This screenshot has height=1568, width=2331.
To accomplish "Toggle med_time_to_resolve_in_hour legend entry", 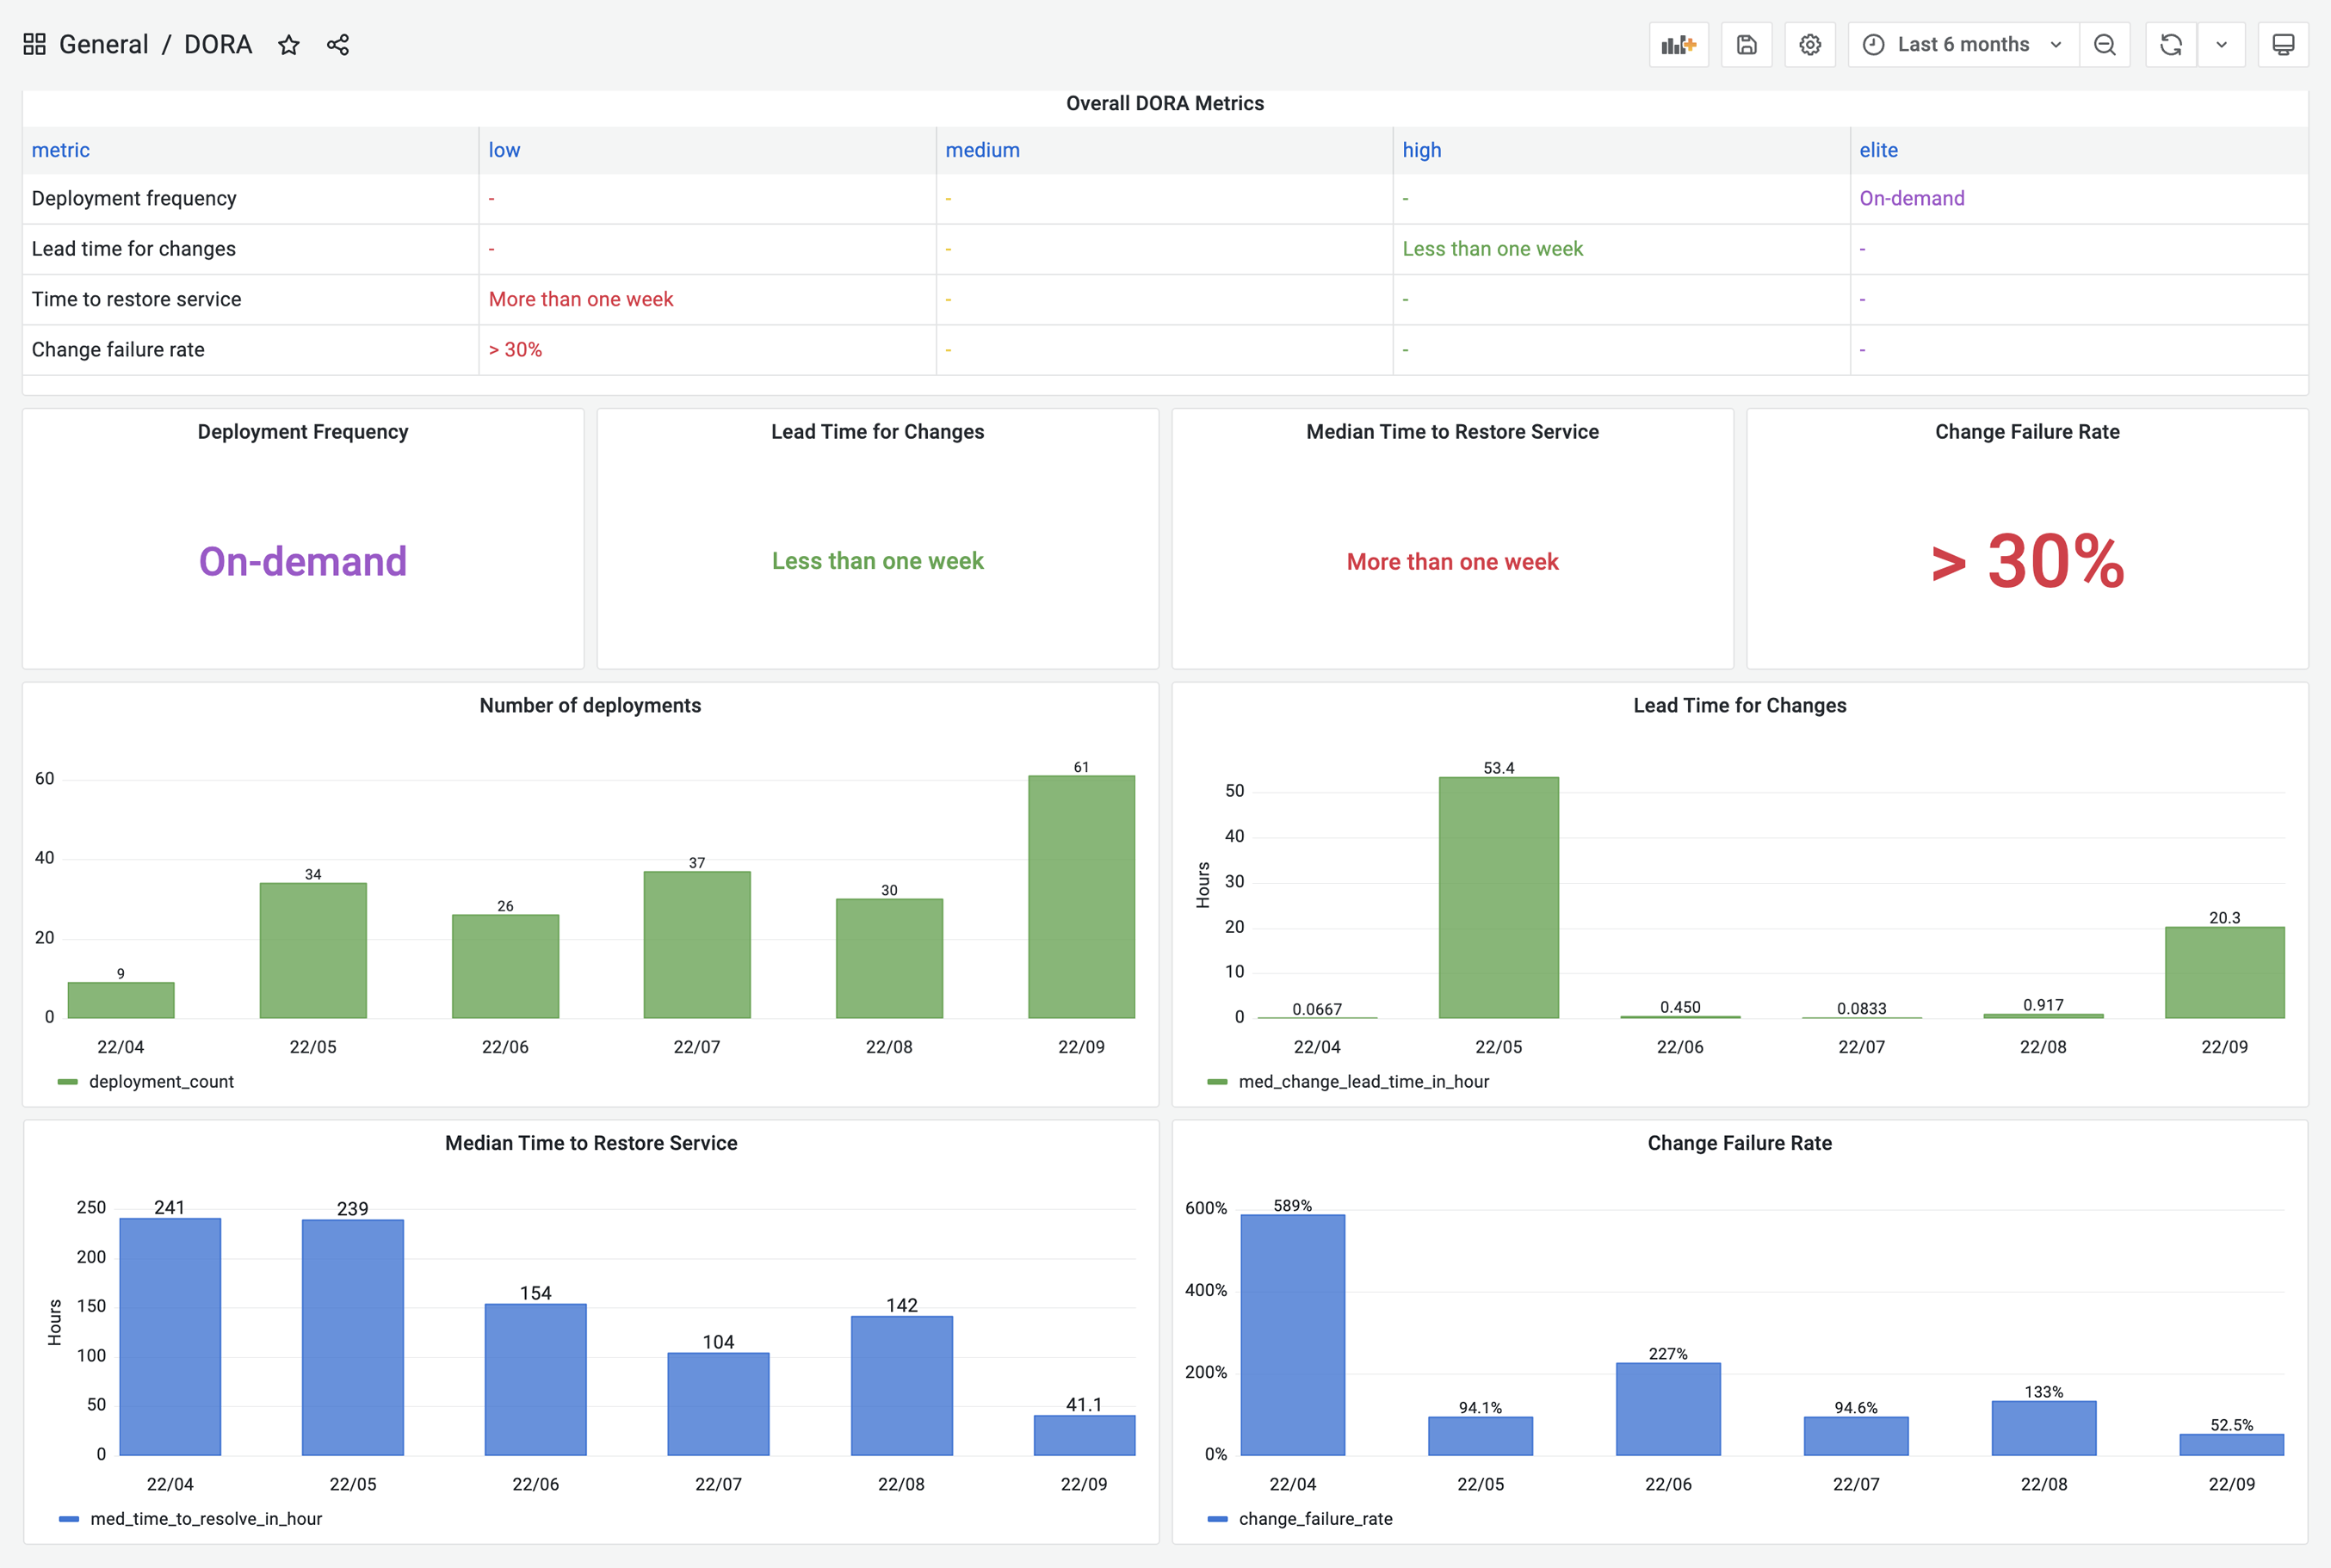I will click(205, 1518).
